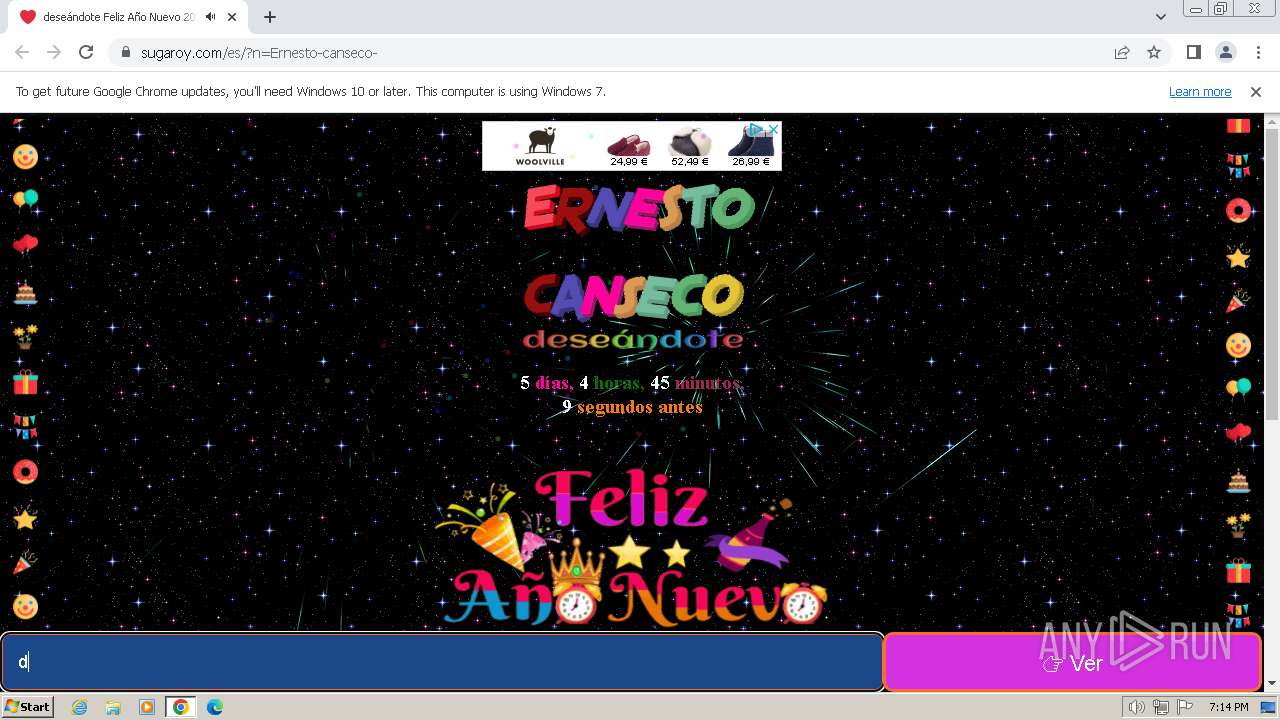Screen dimensions: 1280x720
Task: Go forward to the next page
Action: 54,52
